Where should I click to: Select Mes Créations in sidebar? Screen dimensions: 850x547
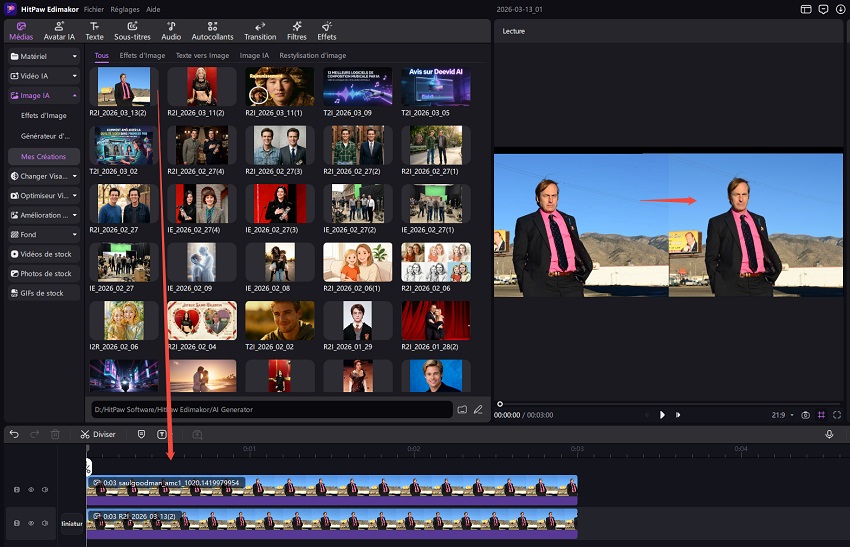point(44,157)
